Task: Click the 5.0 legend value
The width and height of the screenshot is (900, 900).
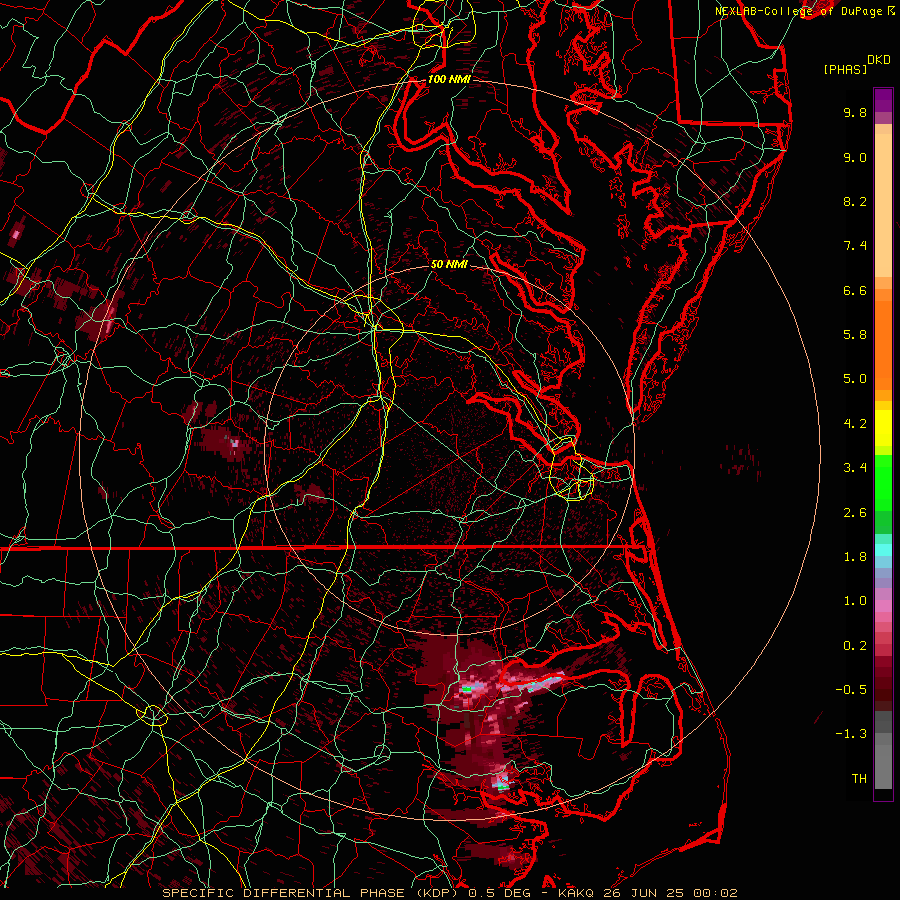Action: (x=855, y=379)
